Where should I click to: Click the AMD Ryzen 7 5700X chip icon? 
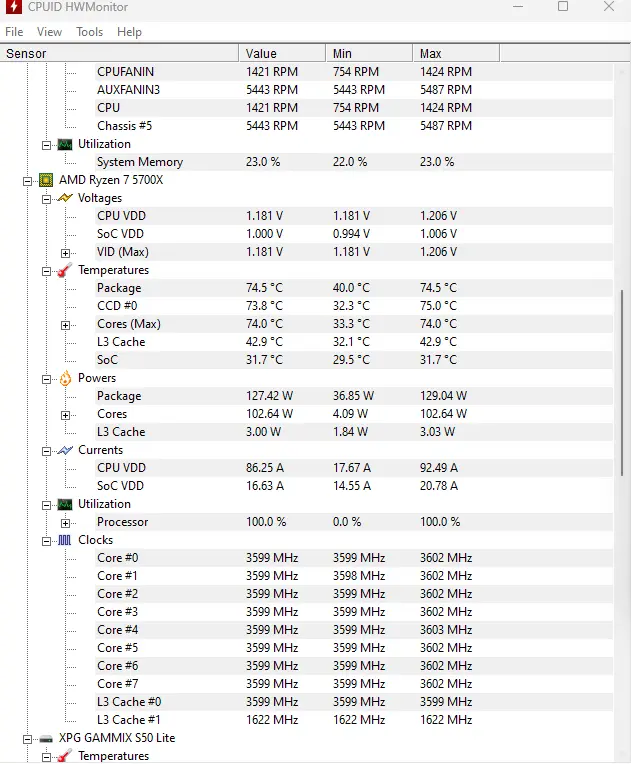(x=46, y=180)
